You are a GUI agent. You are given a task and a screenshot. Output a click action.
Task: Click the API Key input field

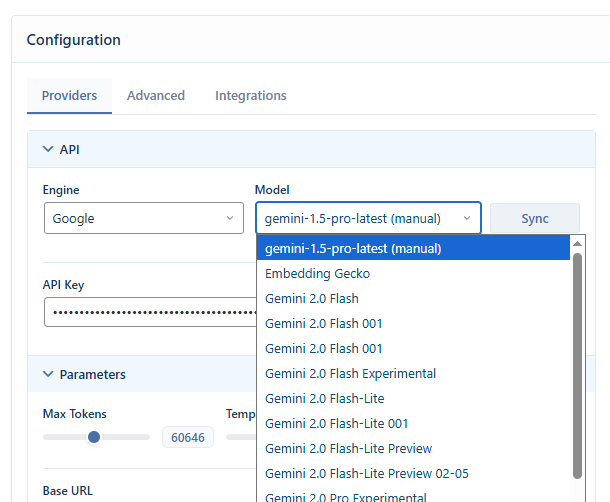click(148, 312)
